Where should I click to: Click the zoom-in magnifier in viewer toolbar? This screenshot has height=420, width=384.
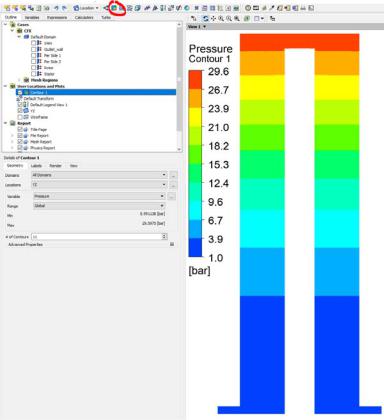click(x=221, y=19)
